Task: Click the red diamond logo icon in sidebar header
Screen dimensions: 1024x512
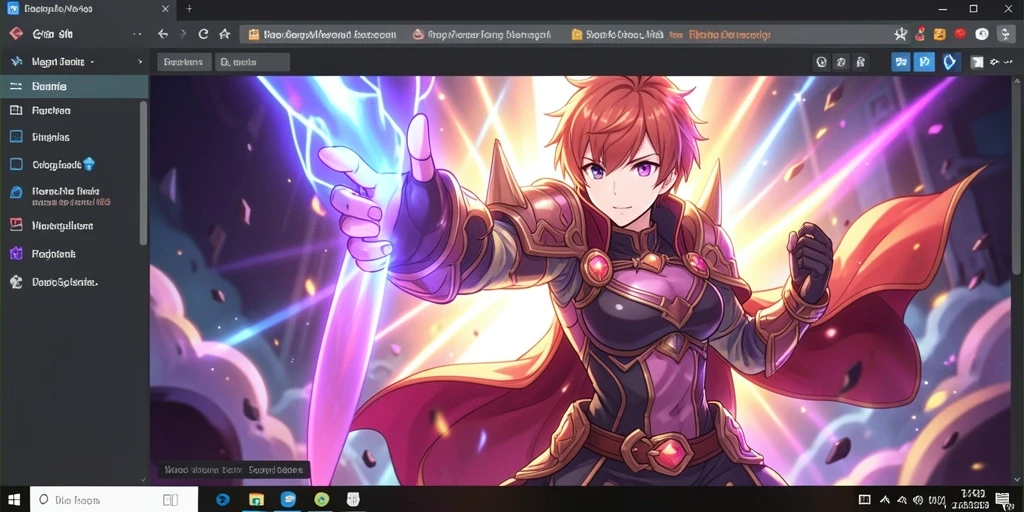Action: click(x=16, y=34)
